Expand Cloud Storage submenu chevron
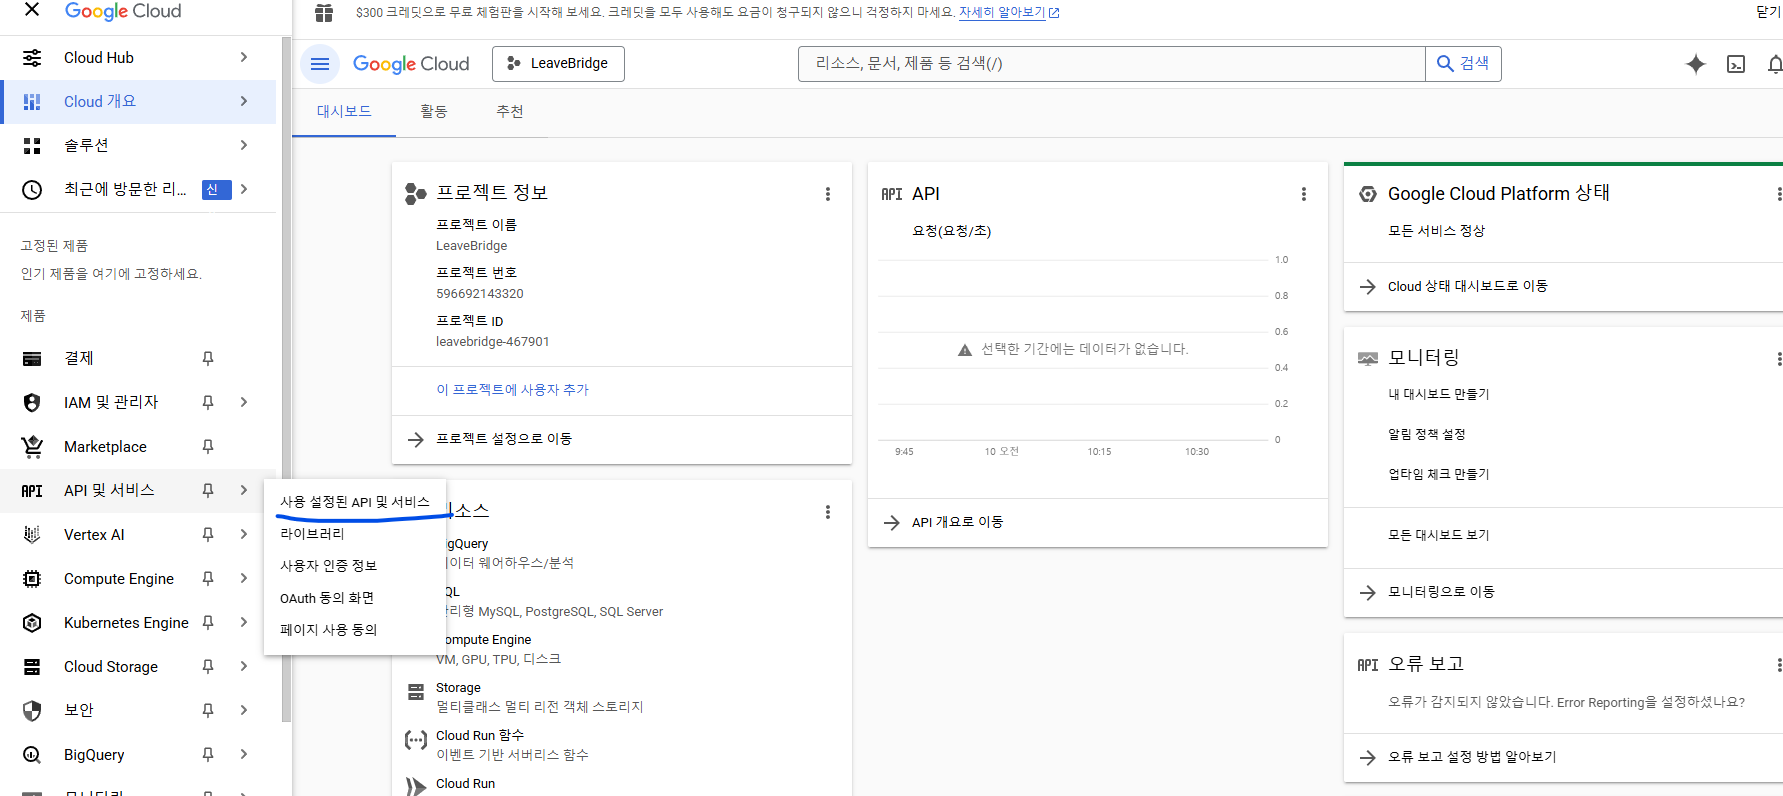Image resolution: width=1783 pixels, height=796 pixels. (244, 667)
